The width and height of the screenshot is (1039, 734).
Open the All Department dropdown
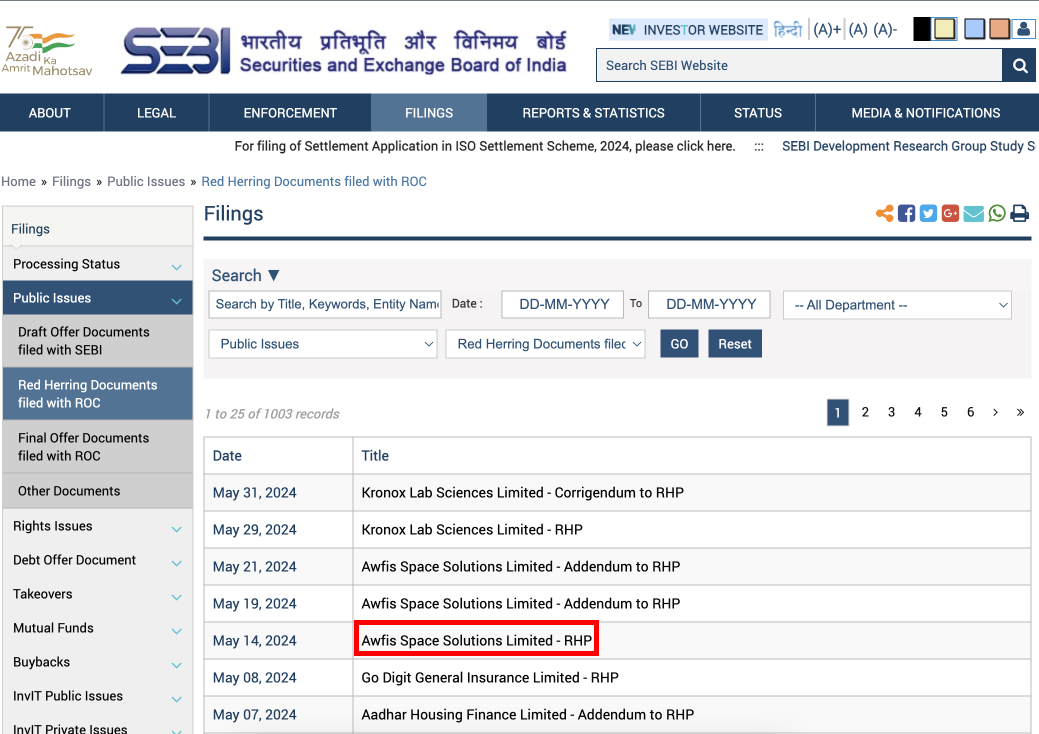[x=897, y=305]
